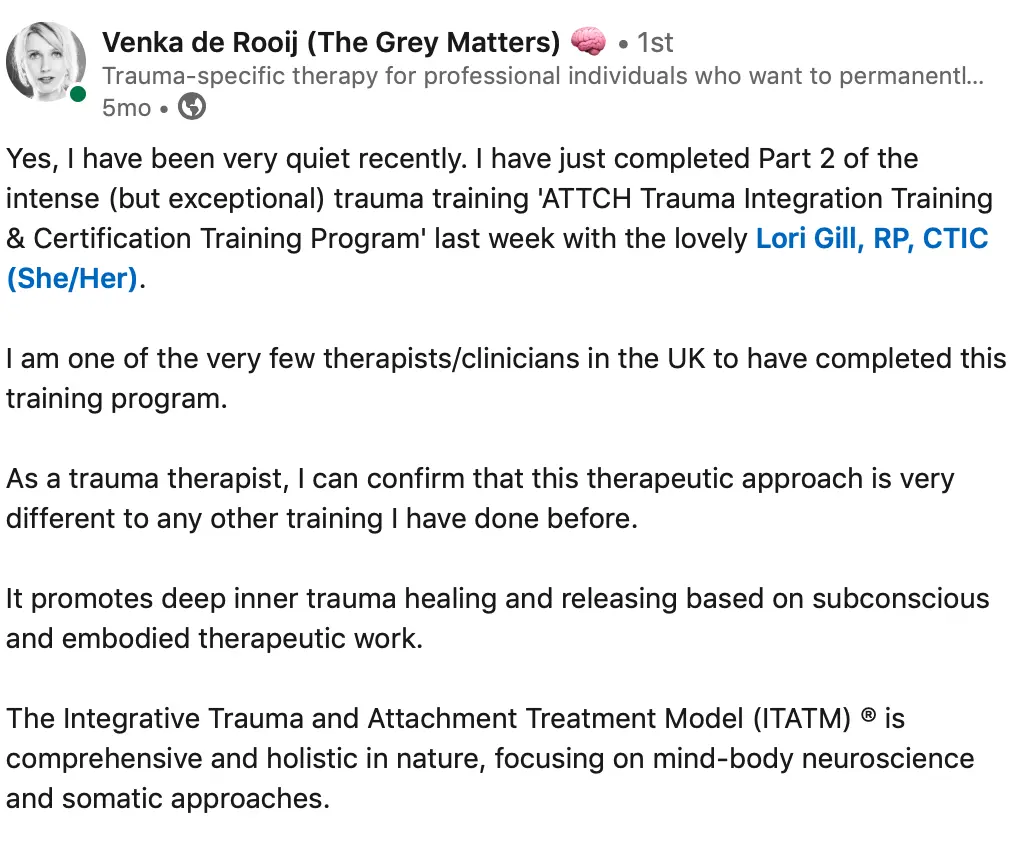Image resolution: width=1020 pixels, height=842 pixels.
Task: Click the (She/Her) mention link text
Action: tap(72, 279)
